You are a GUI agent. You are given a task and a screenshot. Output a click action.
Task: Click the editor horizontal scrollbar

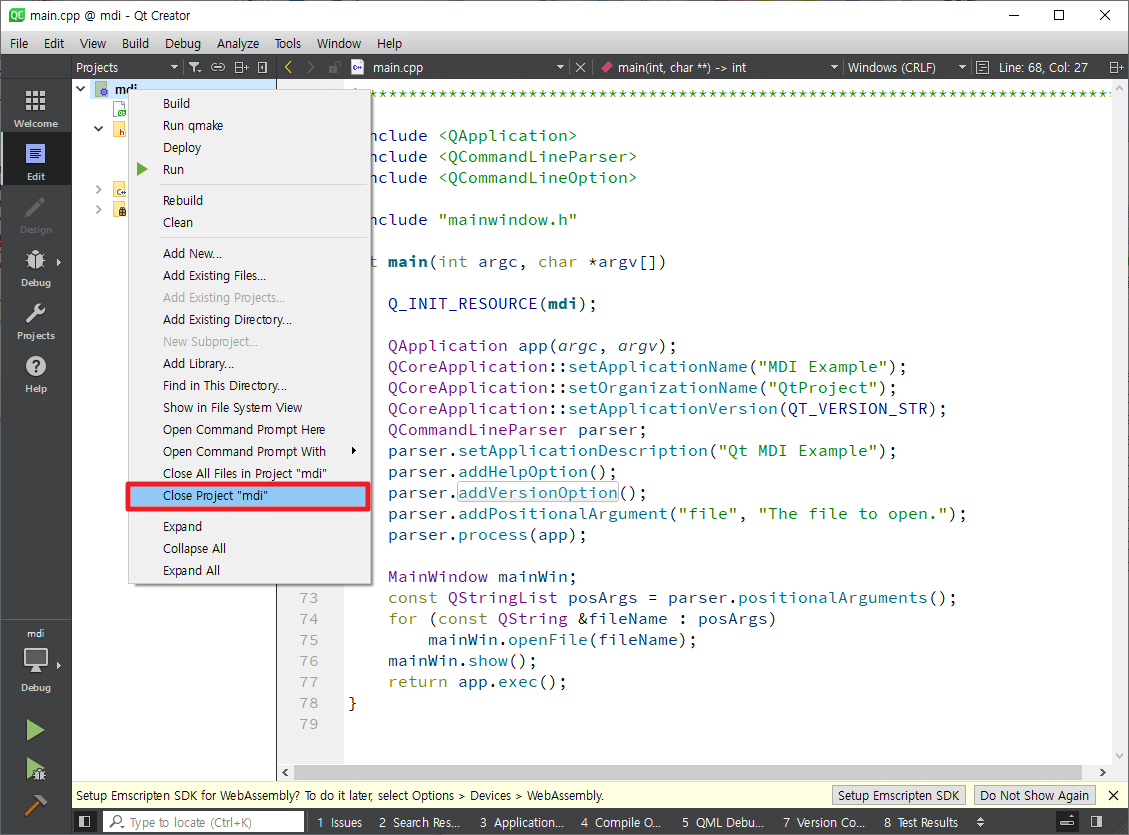pyautogui.click(x=688, y=772)
